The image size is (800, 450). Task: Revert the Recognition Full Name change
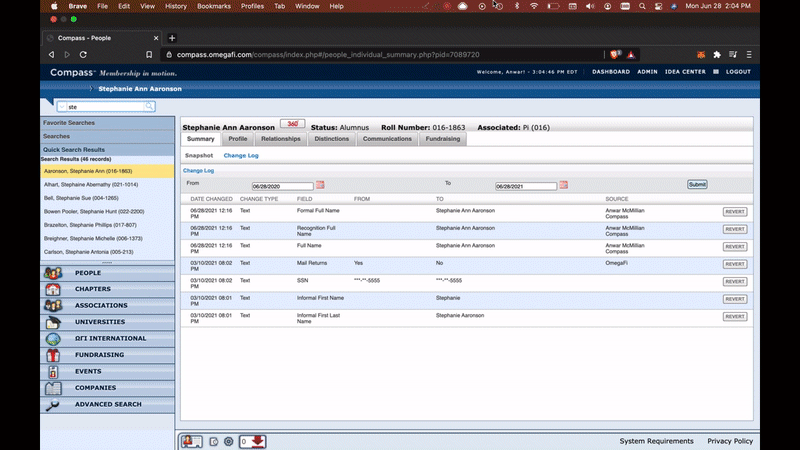tap(735, 229)
